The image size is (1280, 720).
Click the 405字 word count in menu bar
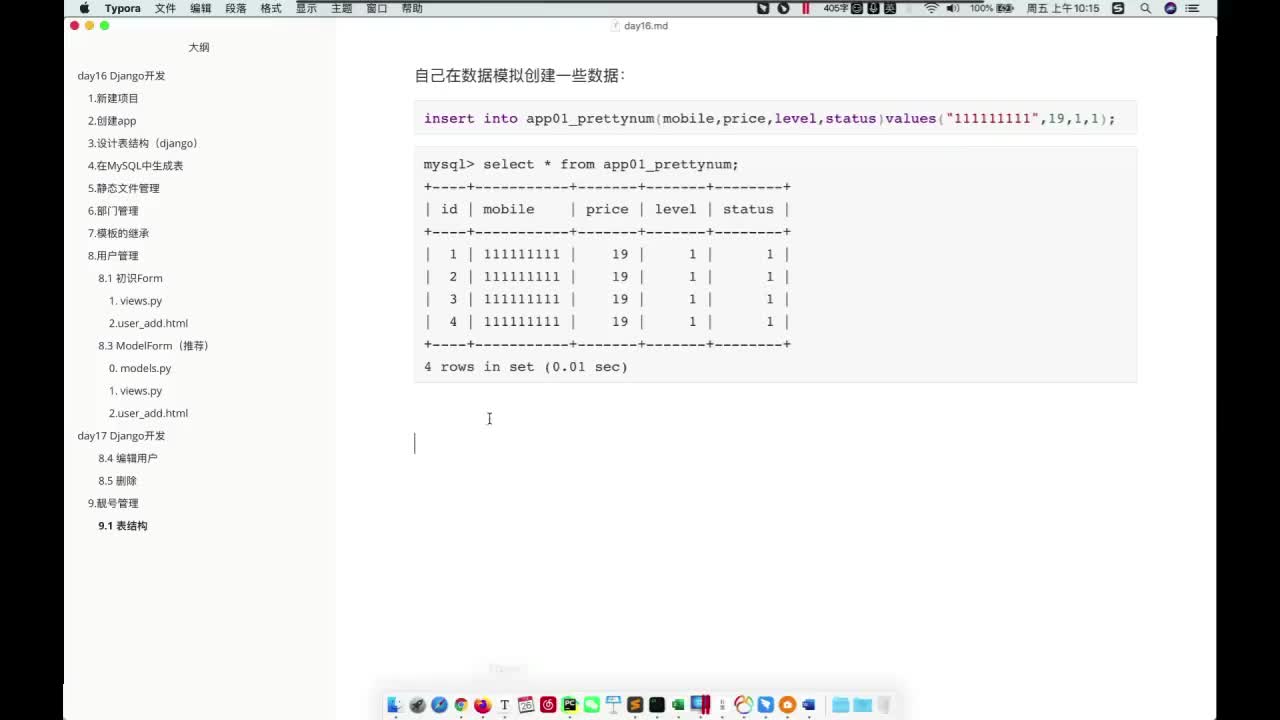837,8
